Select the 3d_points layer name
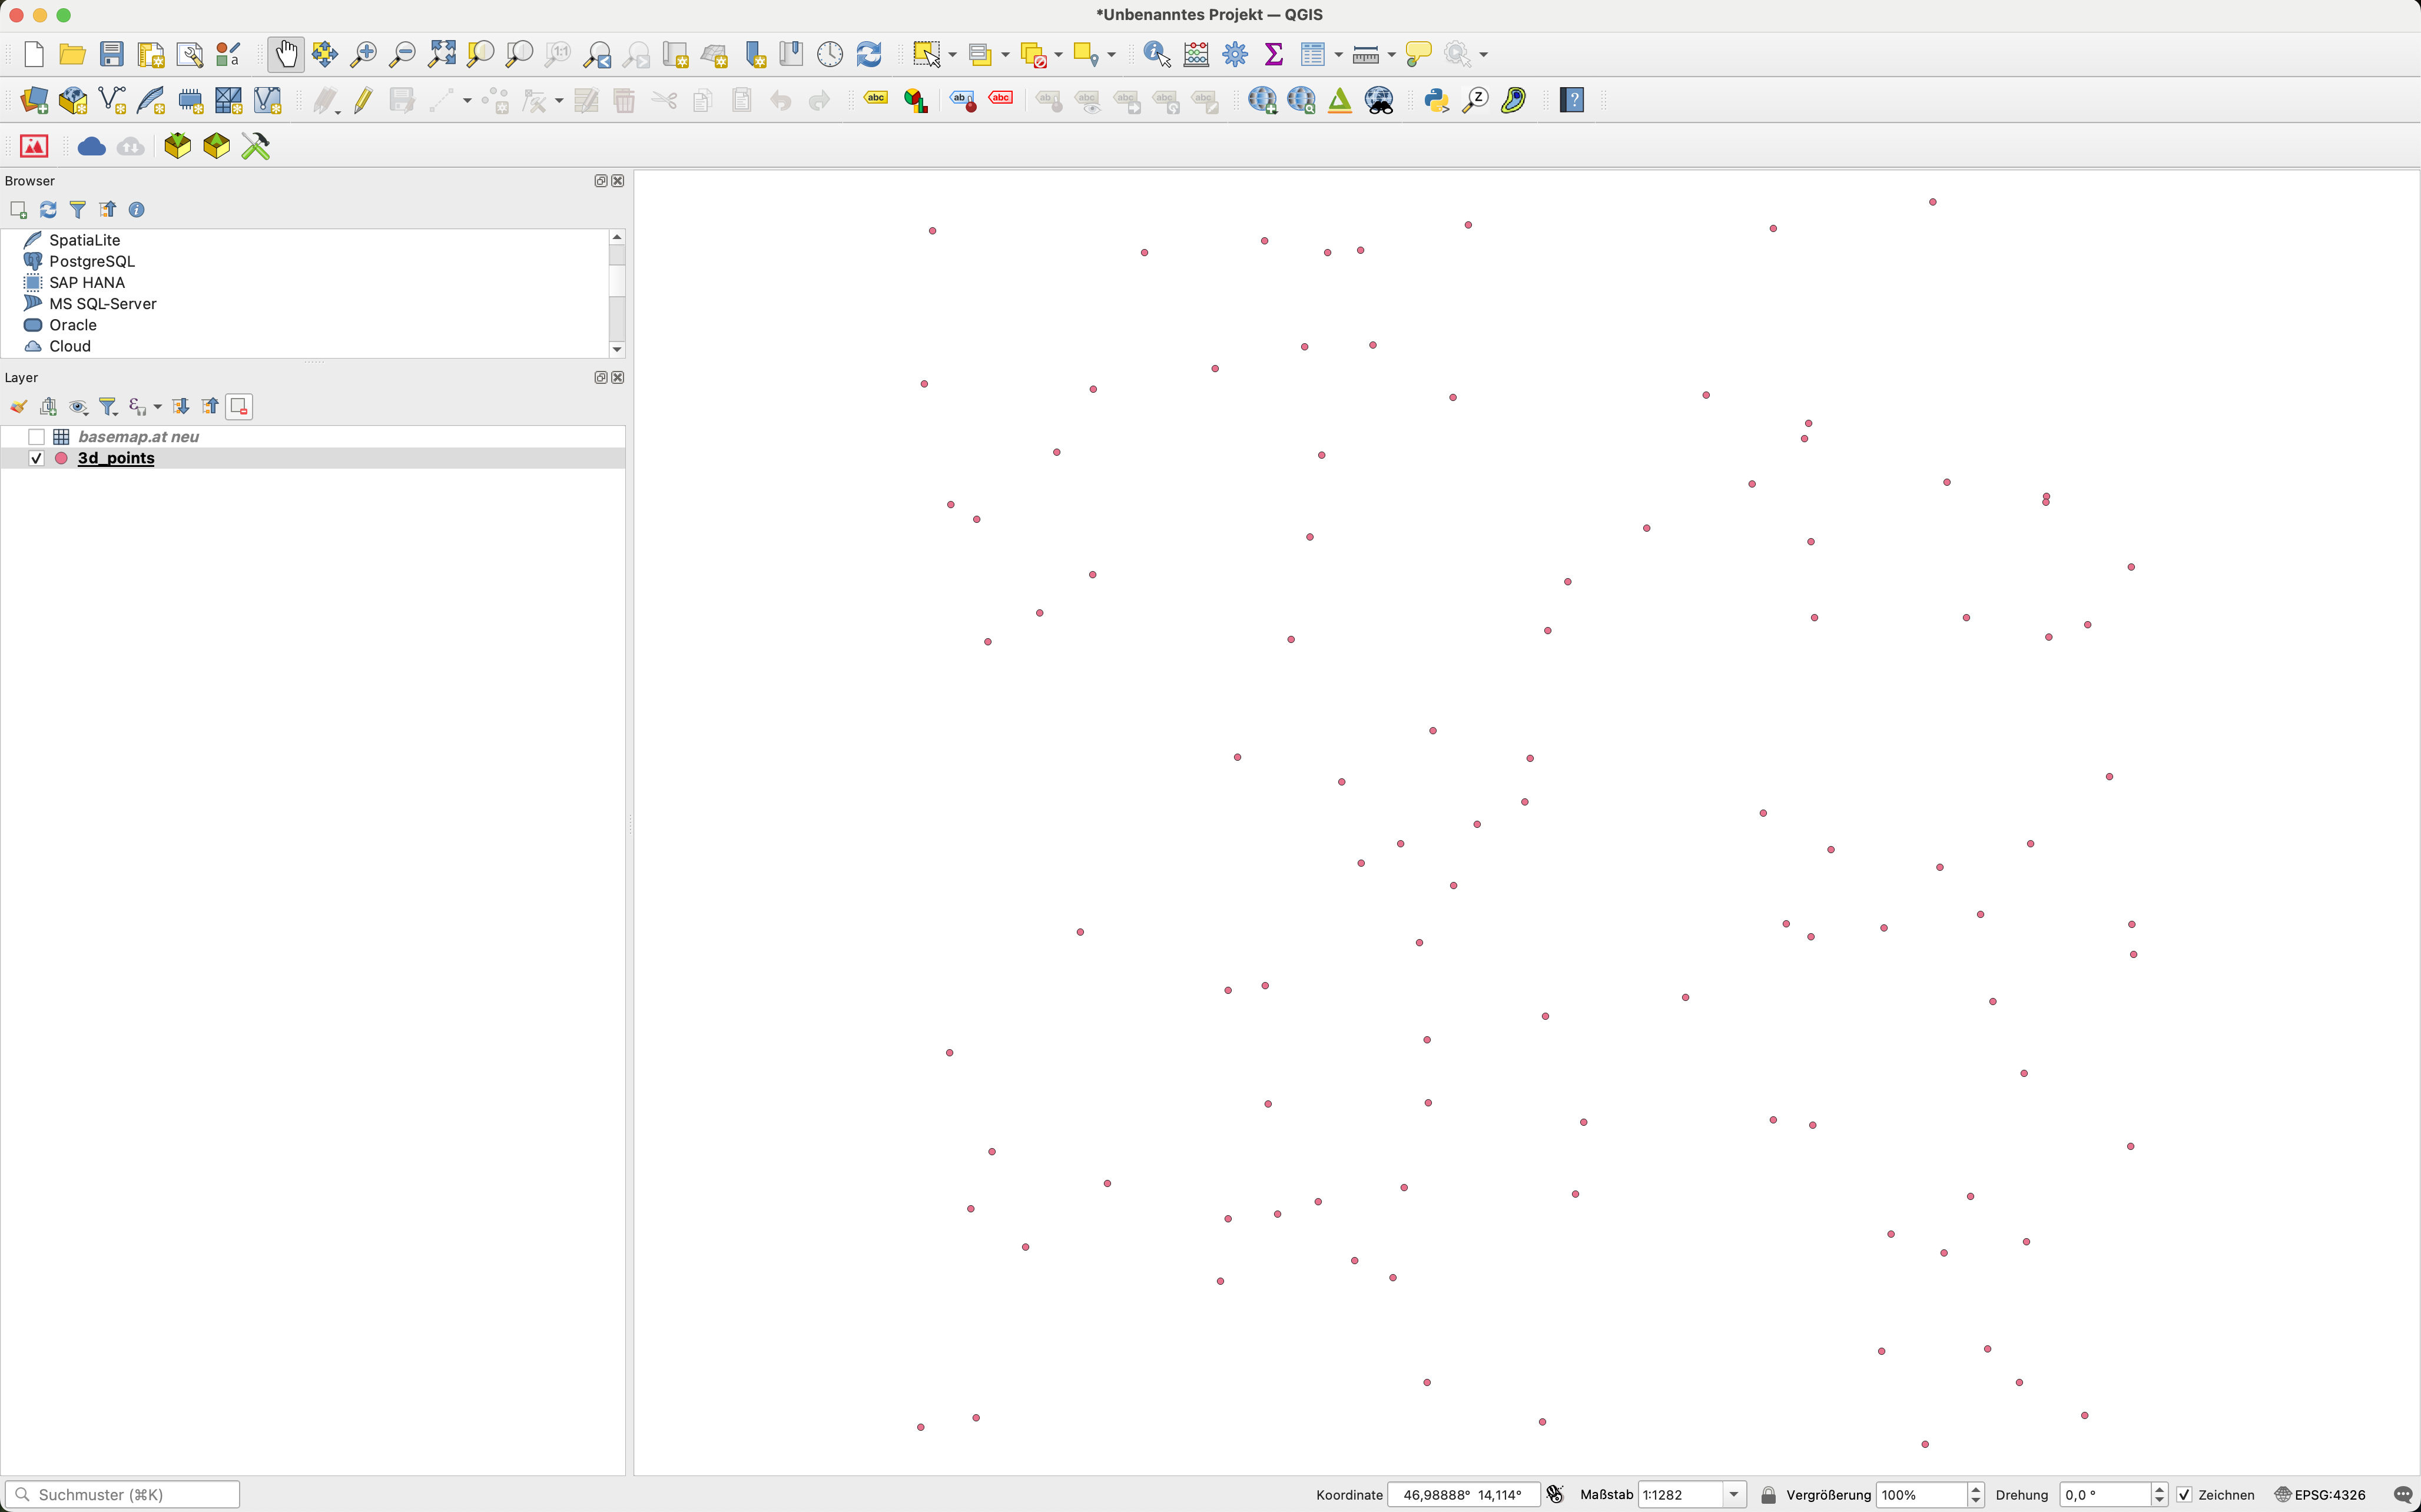2421x1512 pixels. [x=116, y=458]
